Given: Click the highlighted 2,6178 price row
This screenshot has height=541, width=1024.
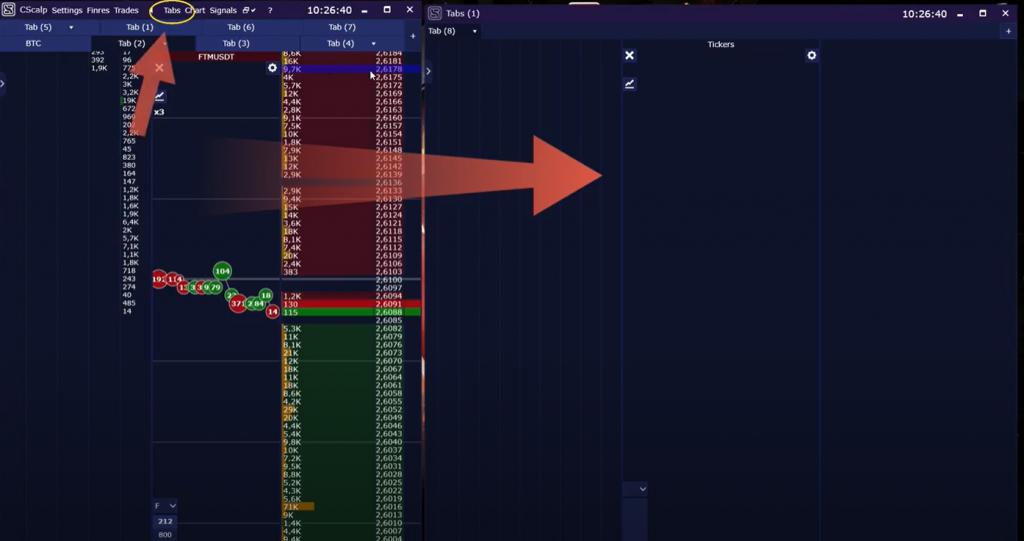Looking at the screenshot, I should coord(351,69).
